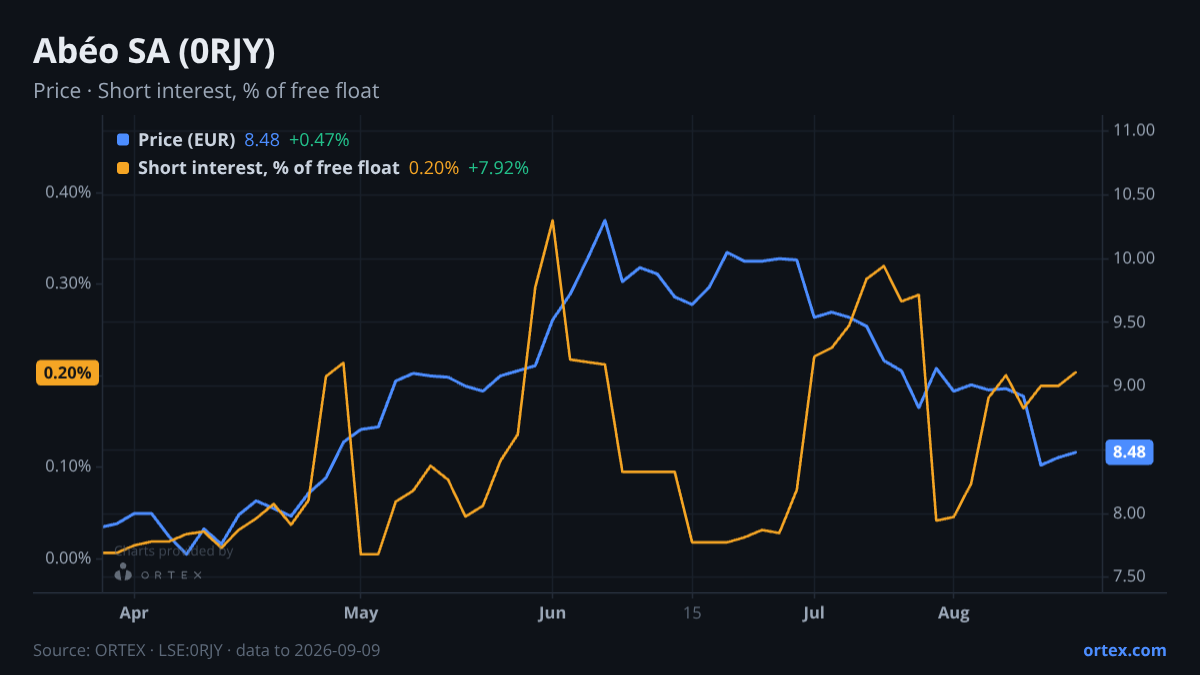Click the blue Price (EUR) legend swatch
Viewport: 1200px width, 675px height.
(x=123, y=140)
